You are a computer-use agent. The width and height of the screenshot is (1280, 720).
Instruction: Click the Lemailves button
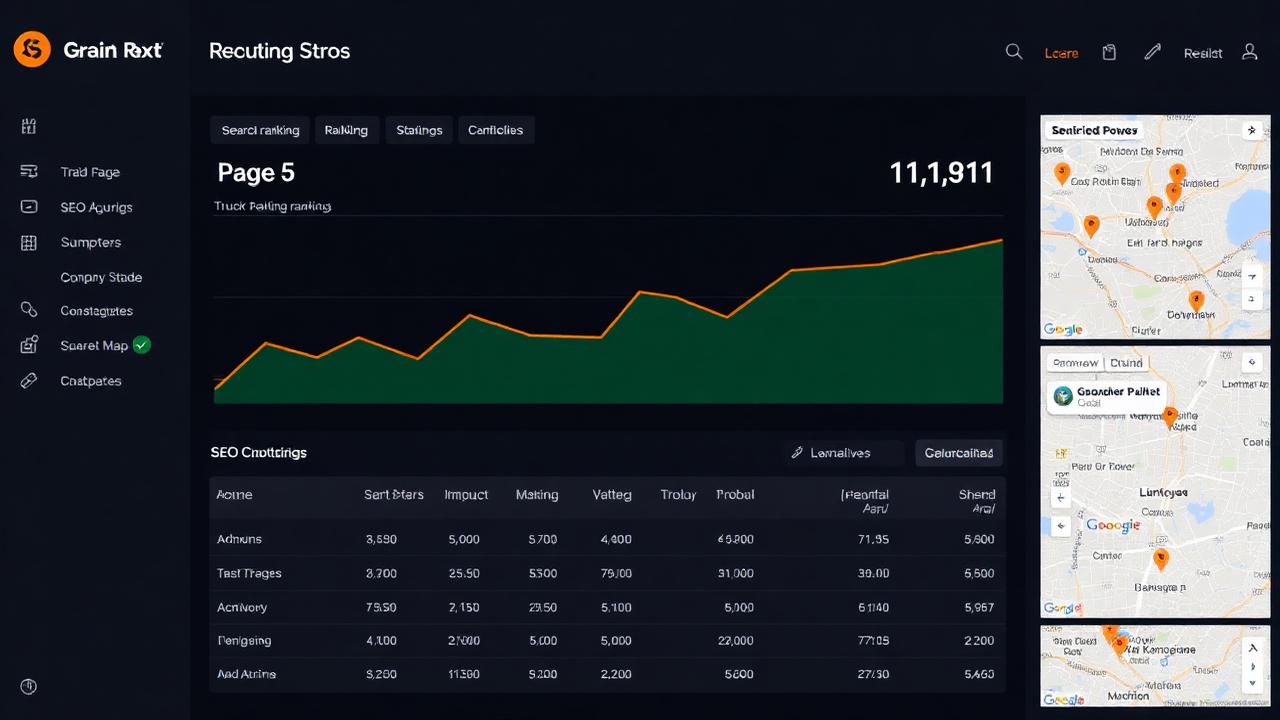[x=843, y=453]
